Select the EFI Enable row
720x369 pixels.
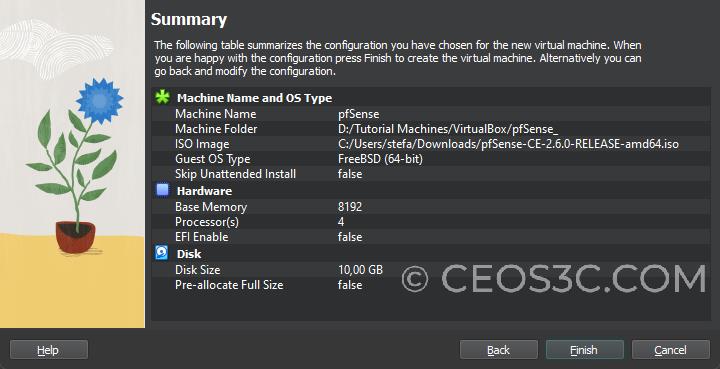point(431,237)
